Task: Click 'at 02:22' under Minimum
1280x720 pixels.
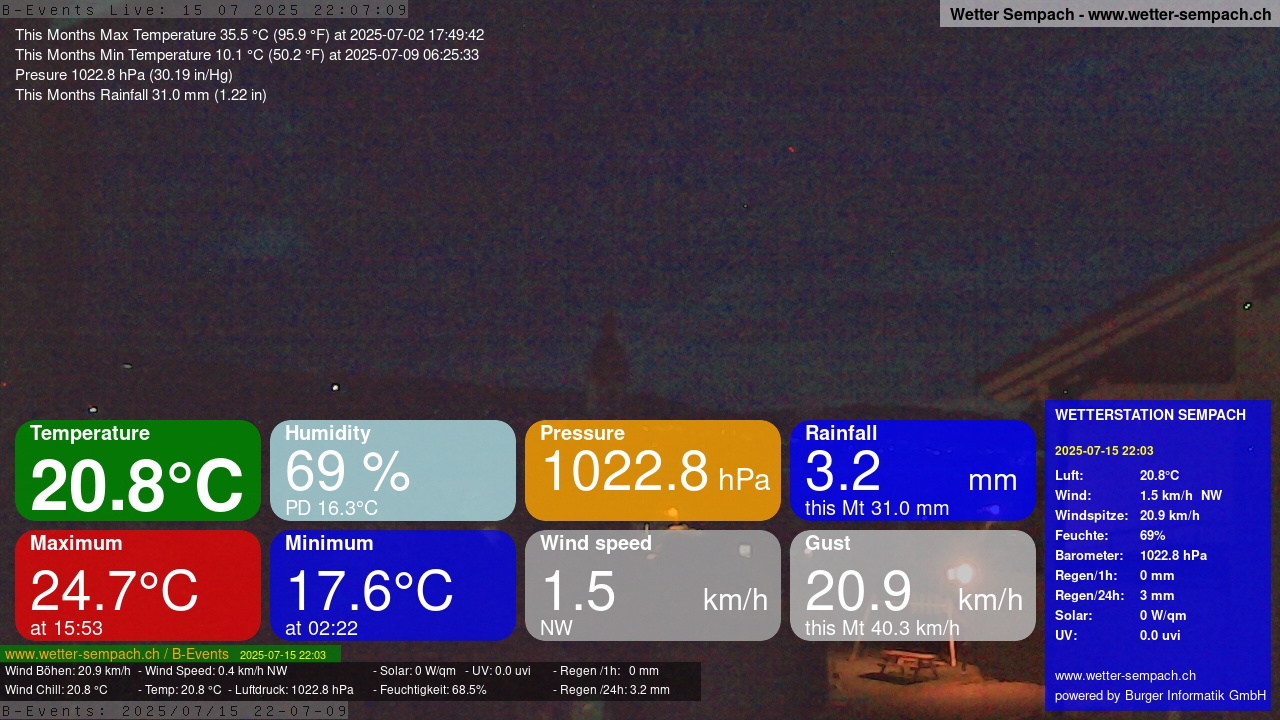Action: tap(321, 628)
